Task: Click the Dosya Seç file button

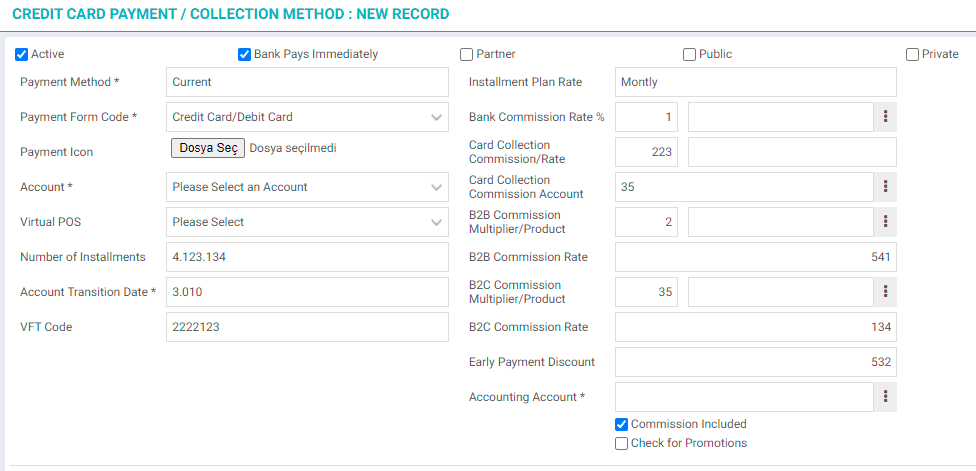Action: point(208,148)
